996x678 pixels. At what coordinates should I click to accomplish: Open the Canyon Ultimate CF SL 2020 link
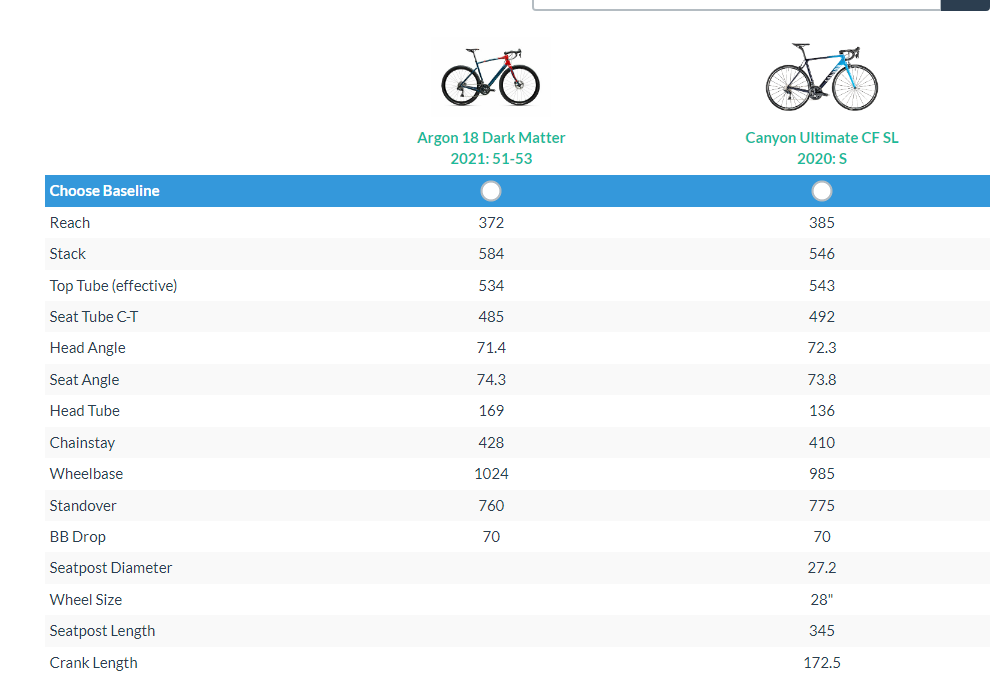tap(821, 148)
